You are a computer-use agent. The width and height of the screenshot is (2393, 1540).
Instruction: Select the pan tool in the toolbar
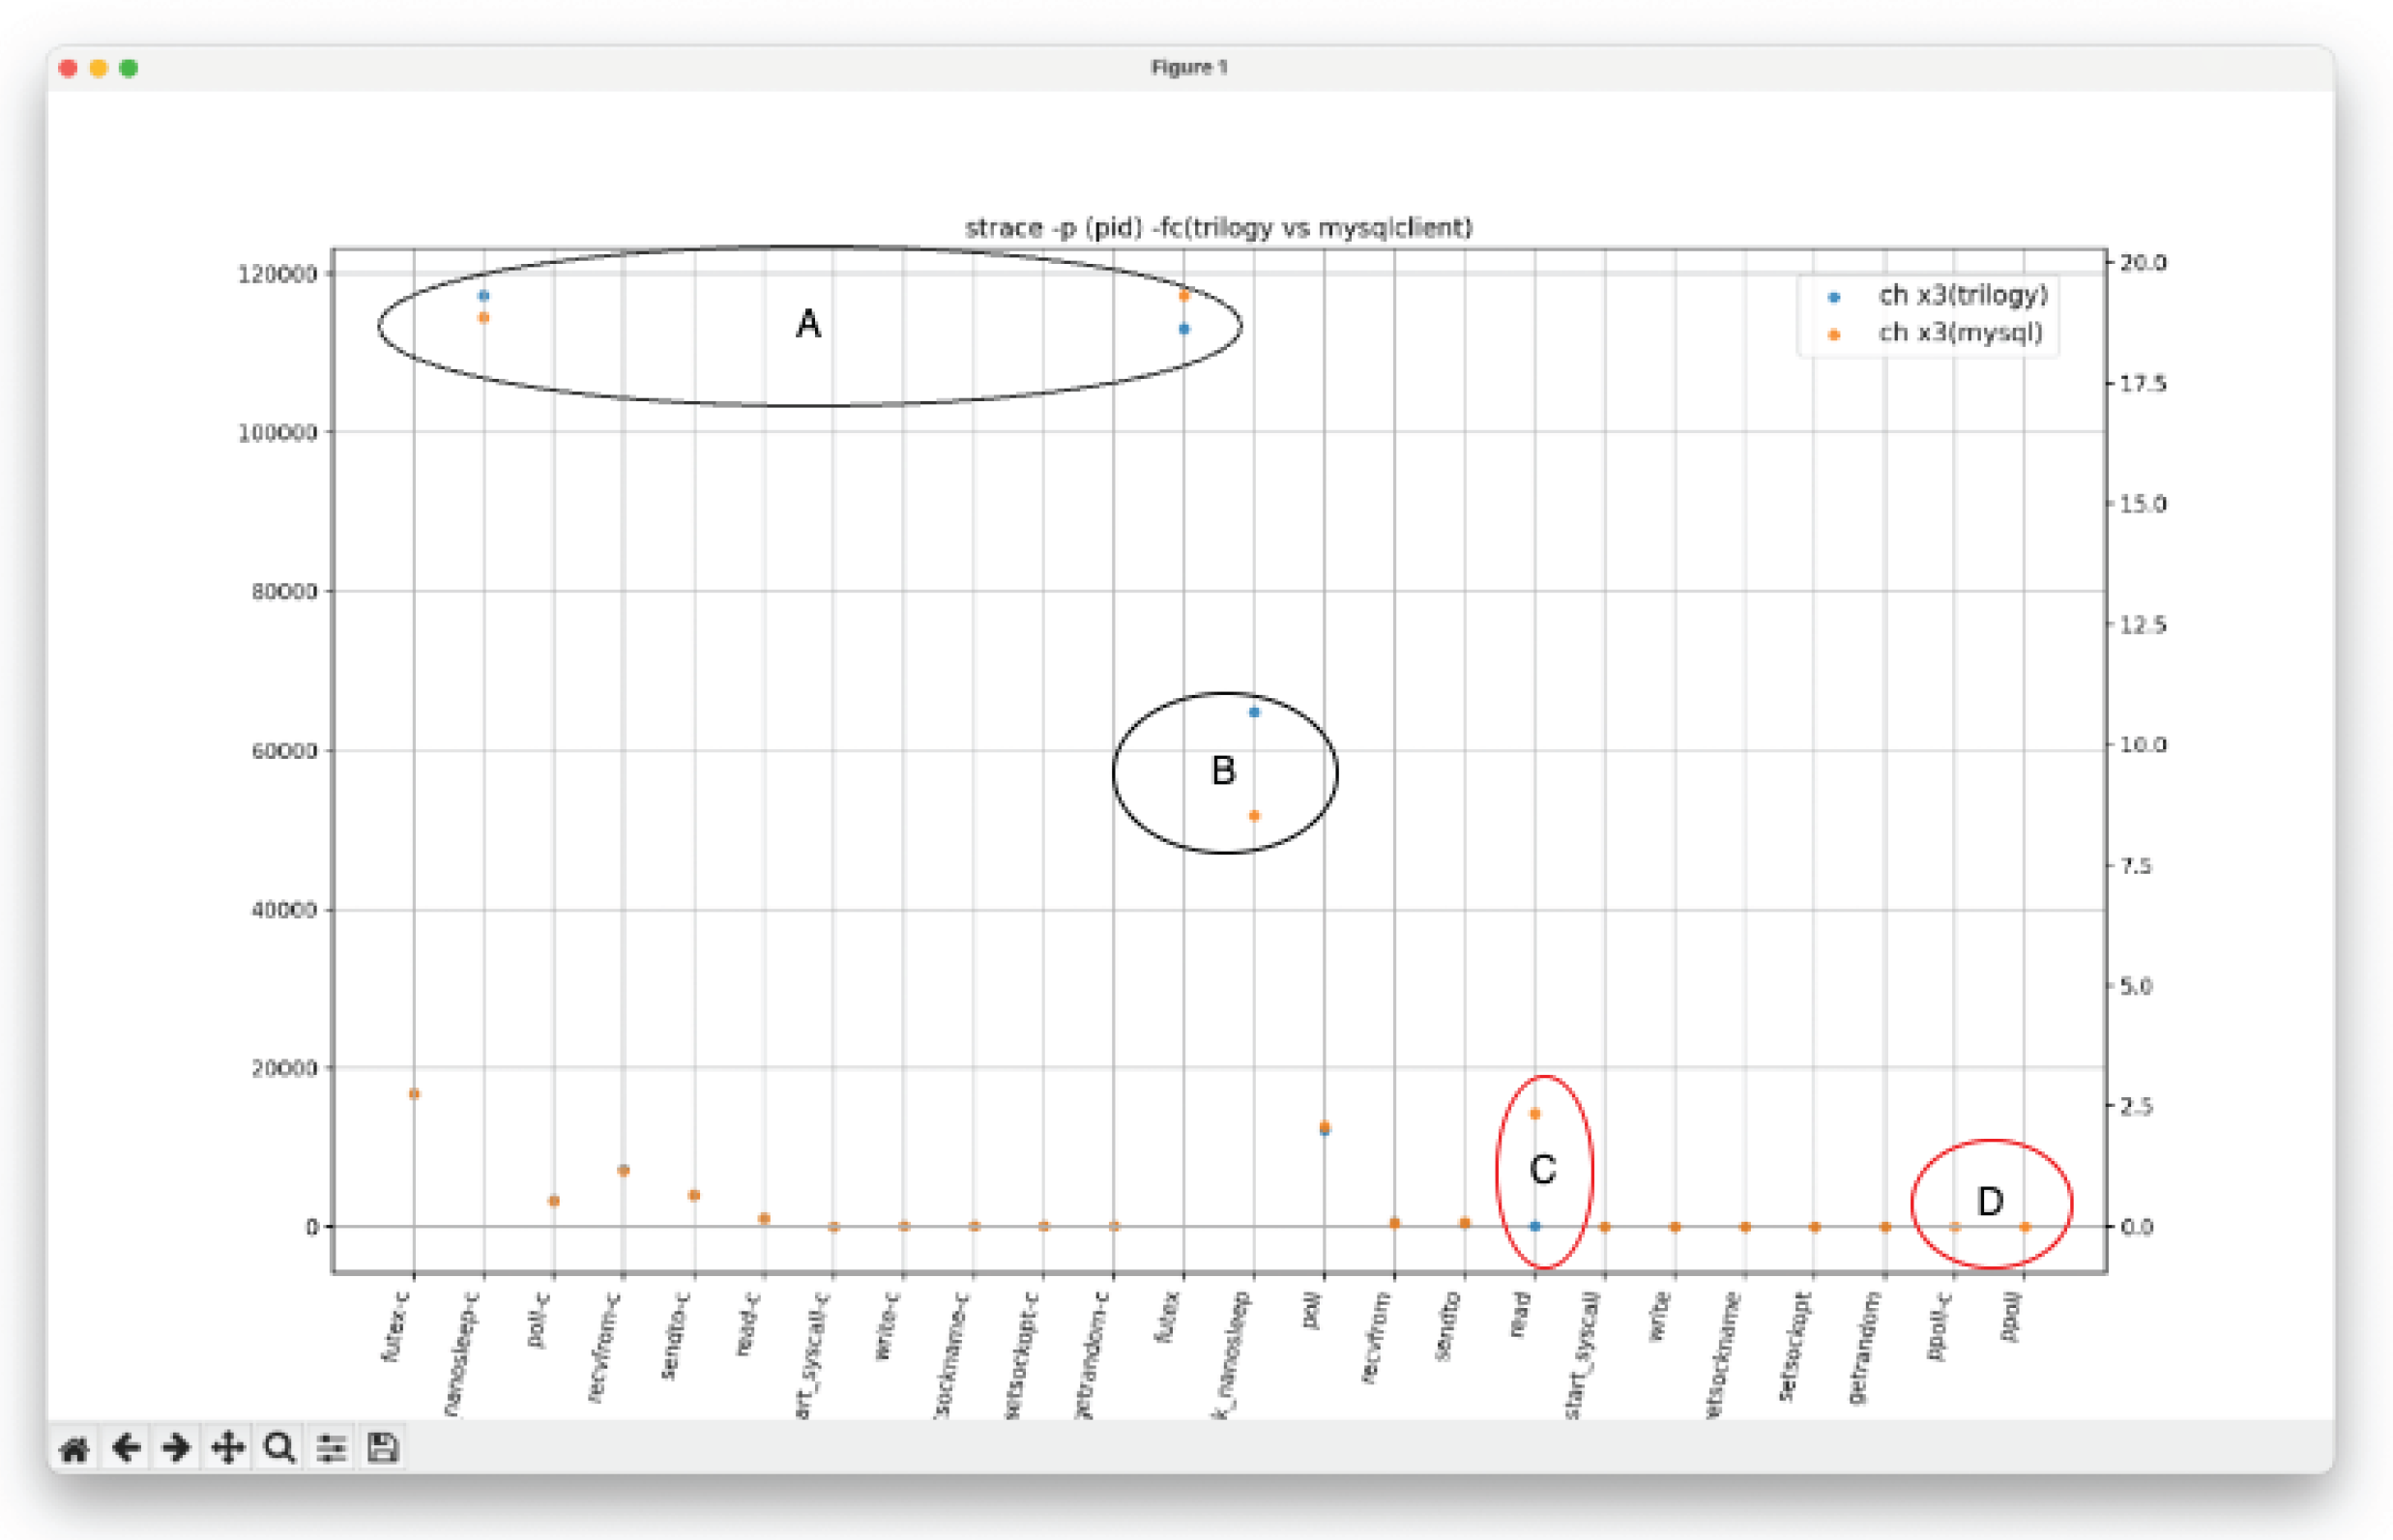click(x=228, y=1448)
